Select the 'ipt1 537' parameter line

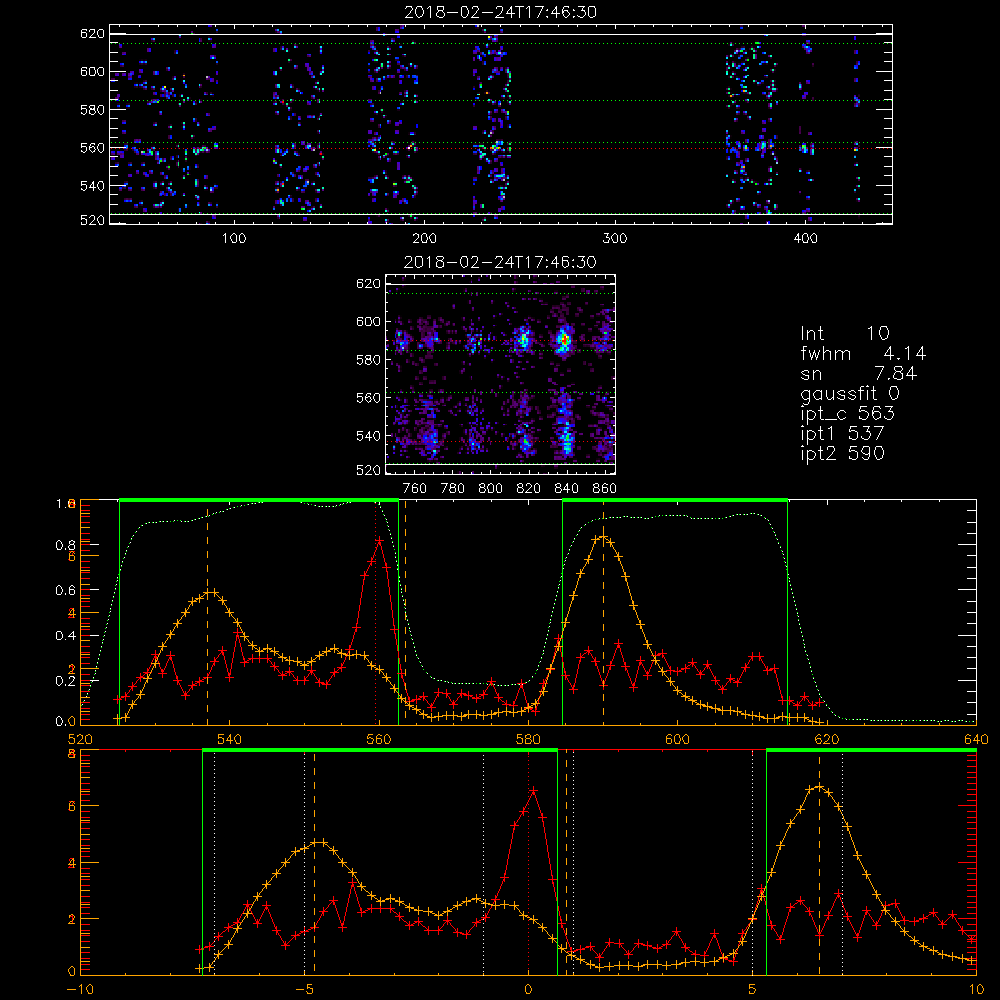pyautogui.click(x=842, y=434)
